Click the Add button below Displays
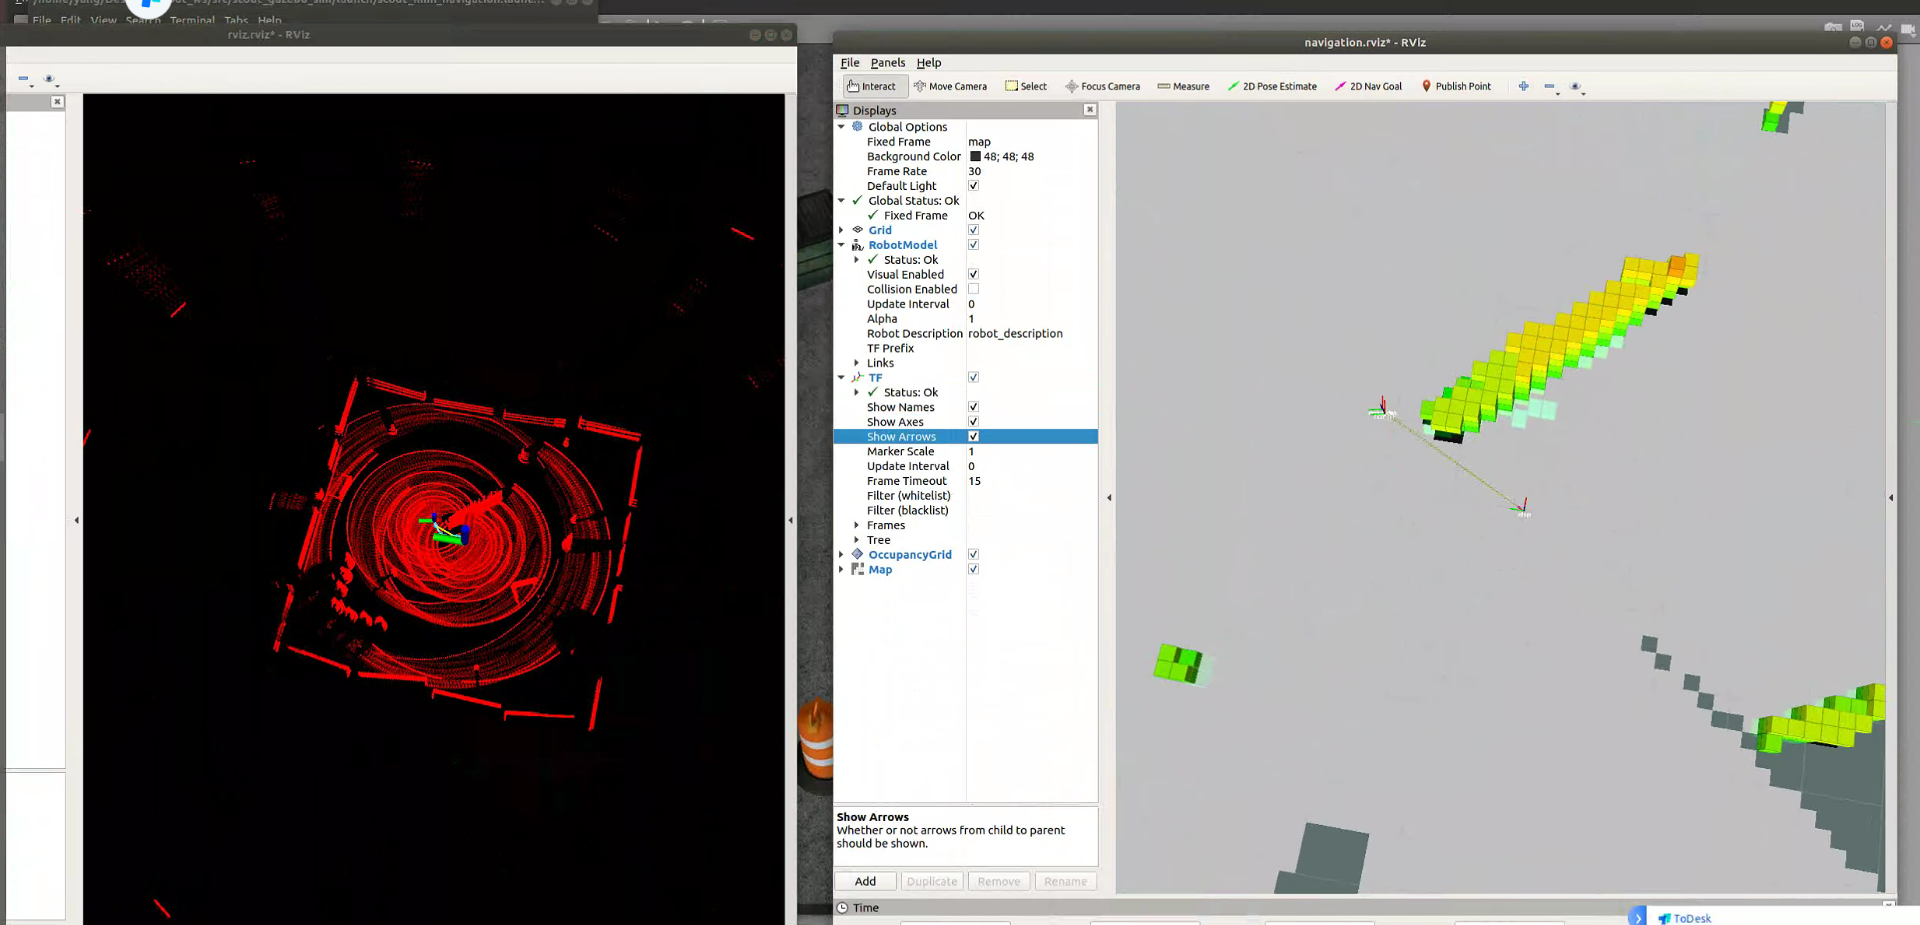The height and width of the screenshot is (925, 1920). 866,881
